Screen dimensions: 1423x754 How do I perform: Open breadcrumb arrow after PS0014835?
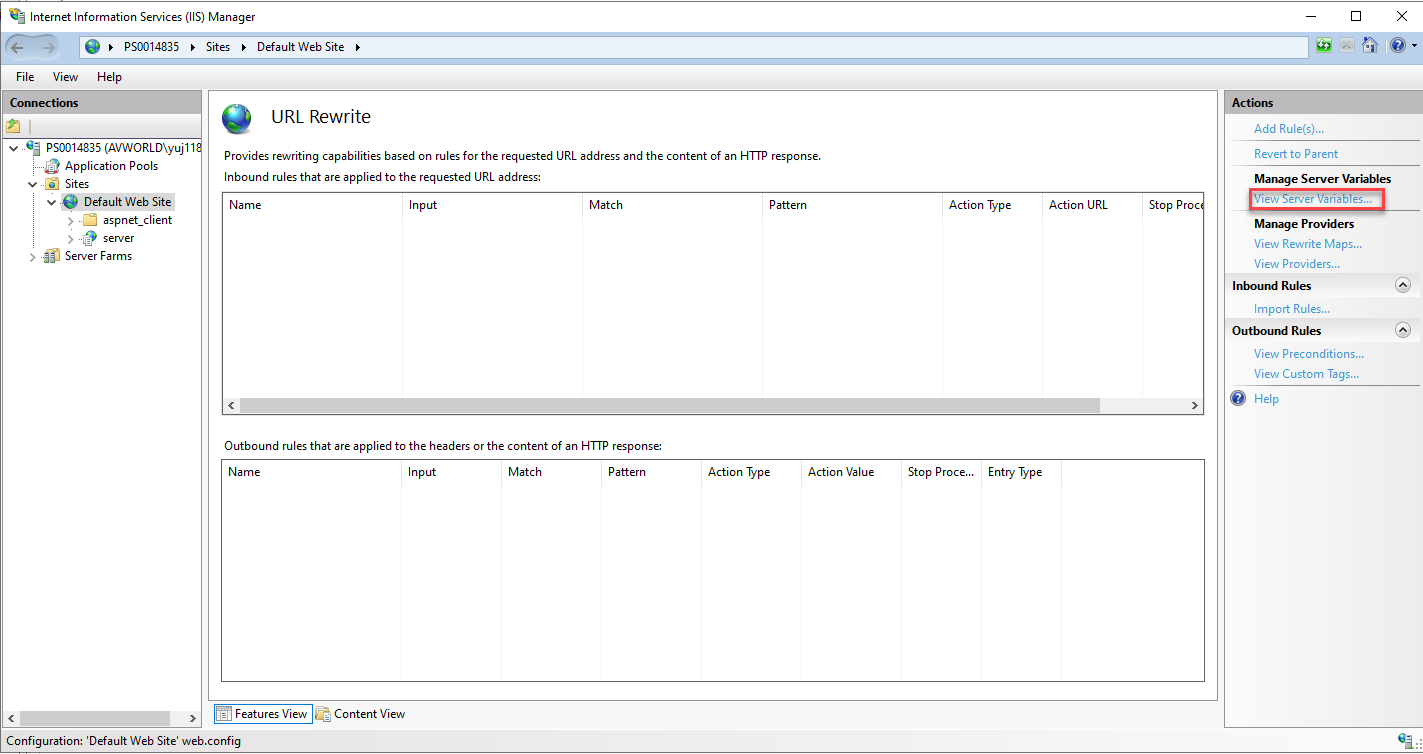(192, 47)
